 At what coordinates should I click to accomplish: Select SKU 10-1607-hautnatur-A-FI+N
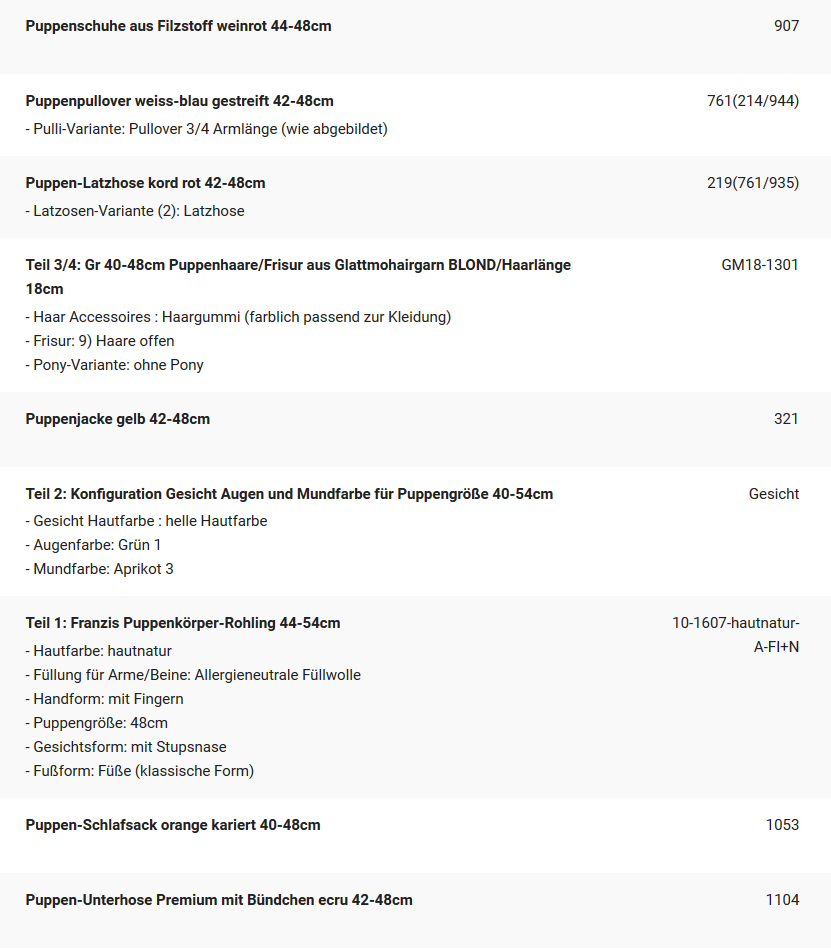(x=735, y=635)
